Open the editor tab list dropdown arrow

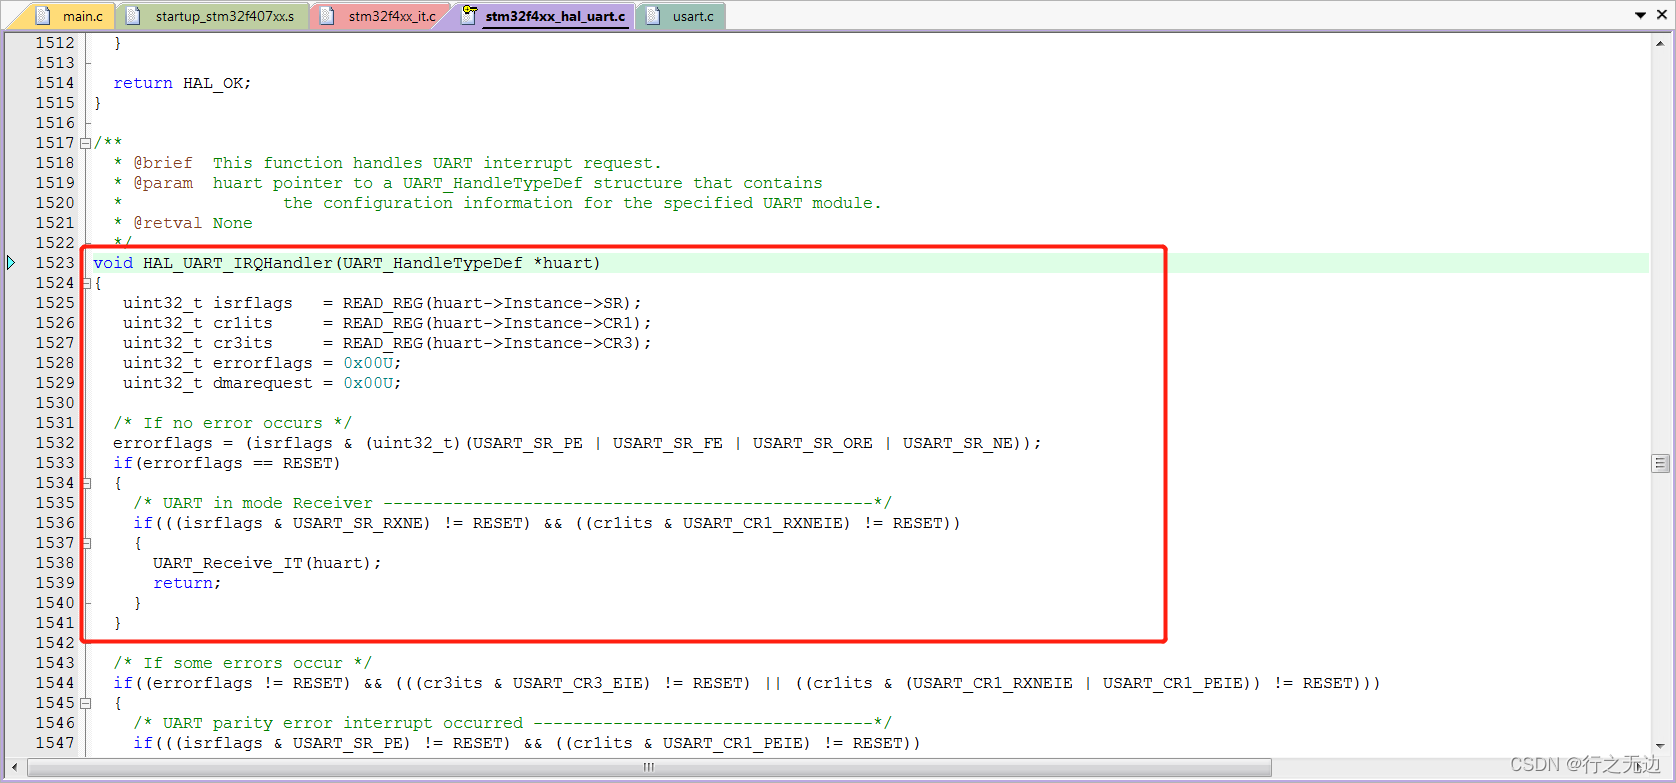1641,15
